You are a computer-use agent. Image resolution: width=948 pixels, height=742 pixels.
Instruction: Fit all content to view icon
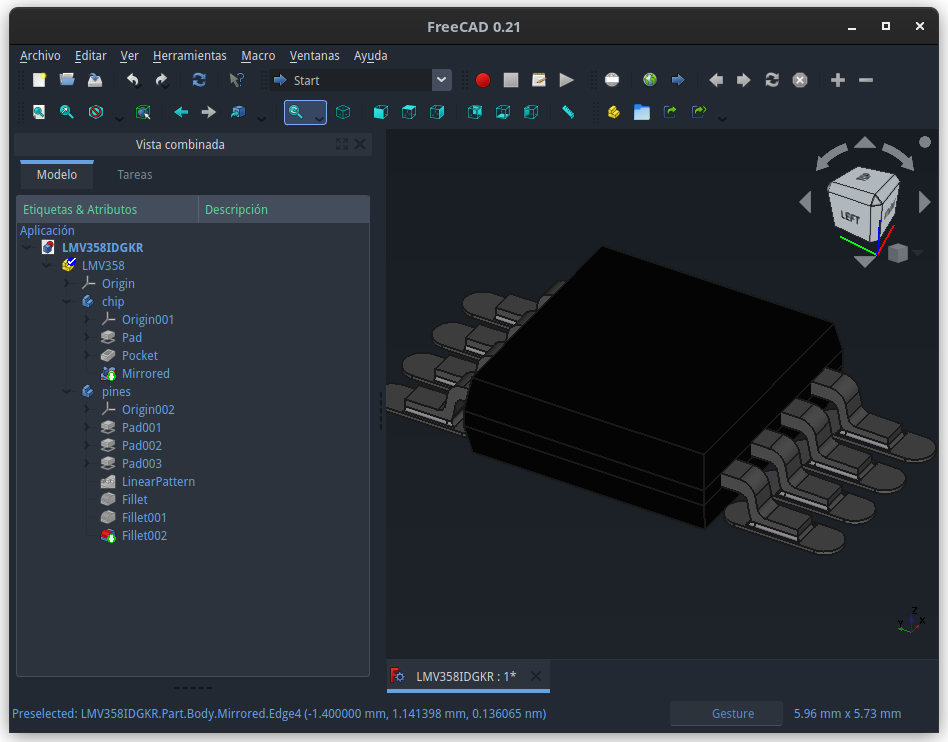point(39,112)
